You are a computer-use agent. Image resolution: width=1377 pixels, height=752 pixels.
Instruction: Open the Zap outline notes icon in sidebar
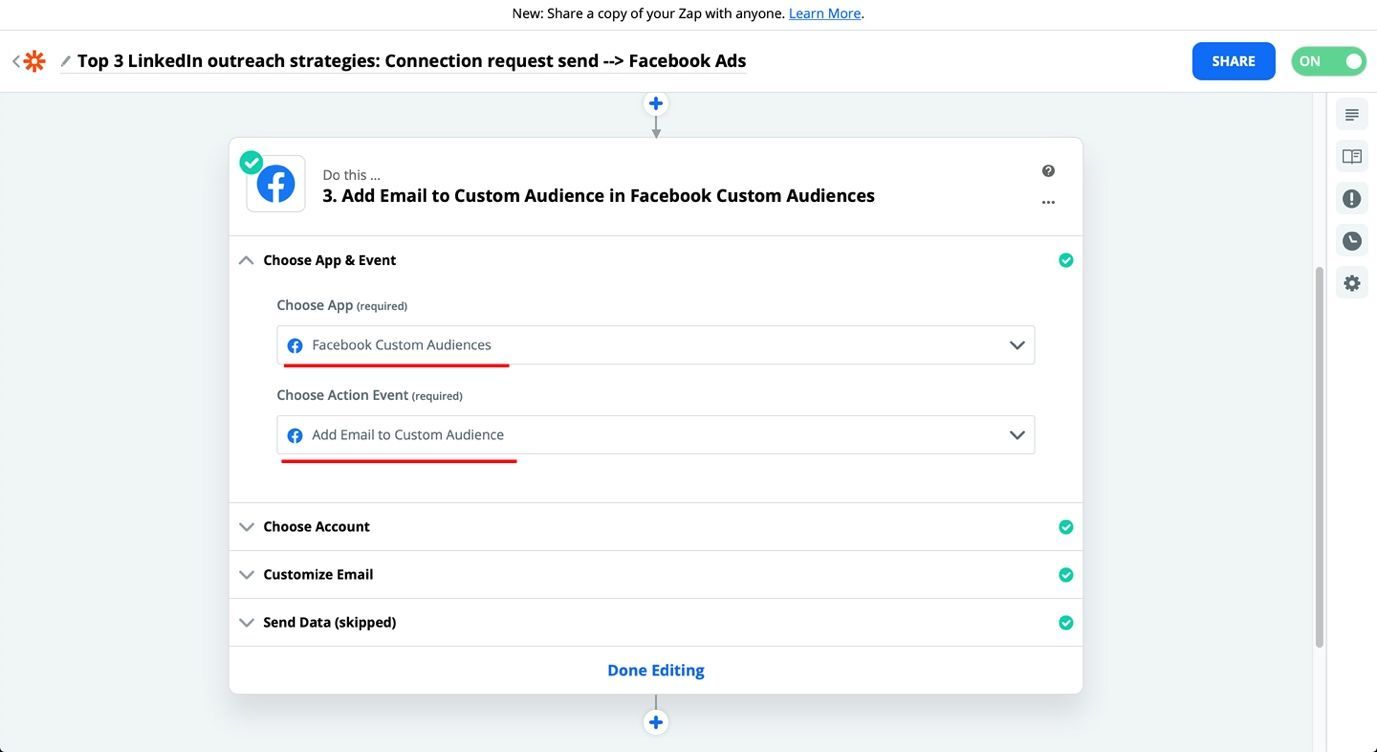1352,115
